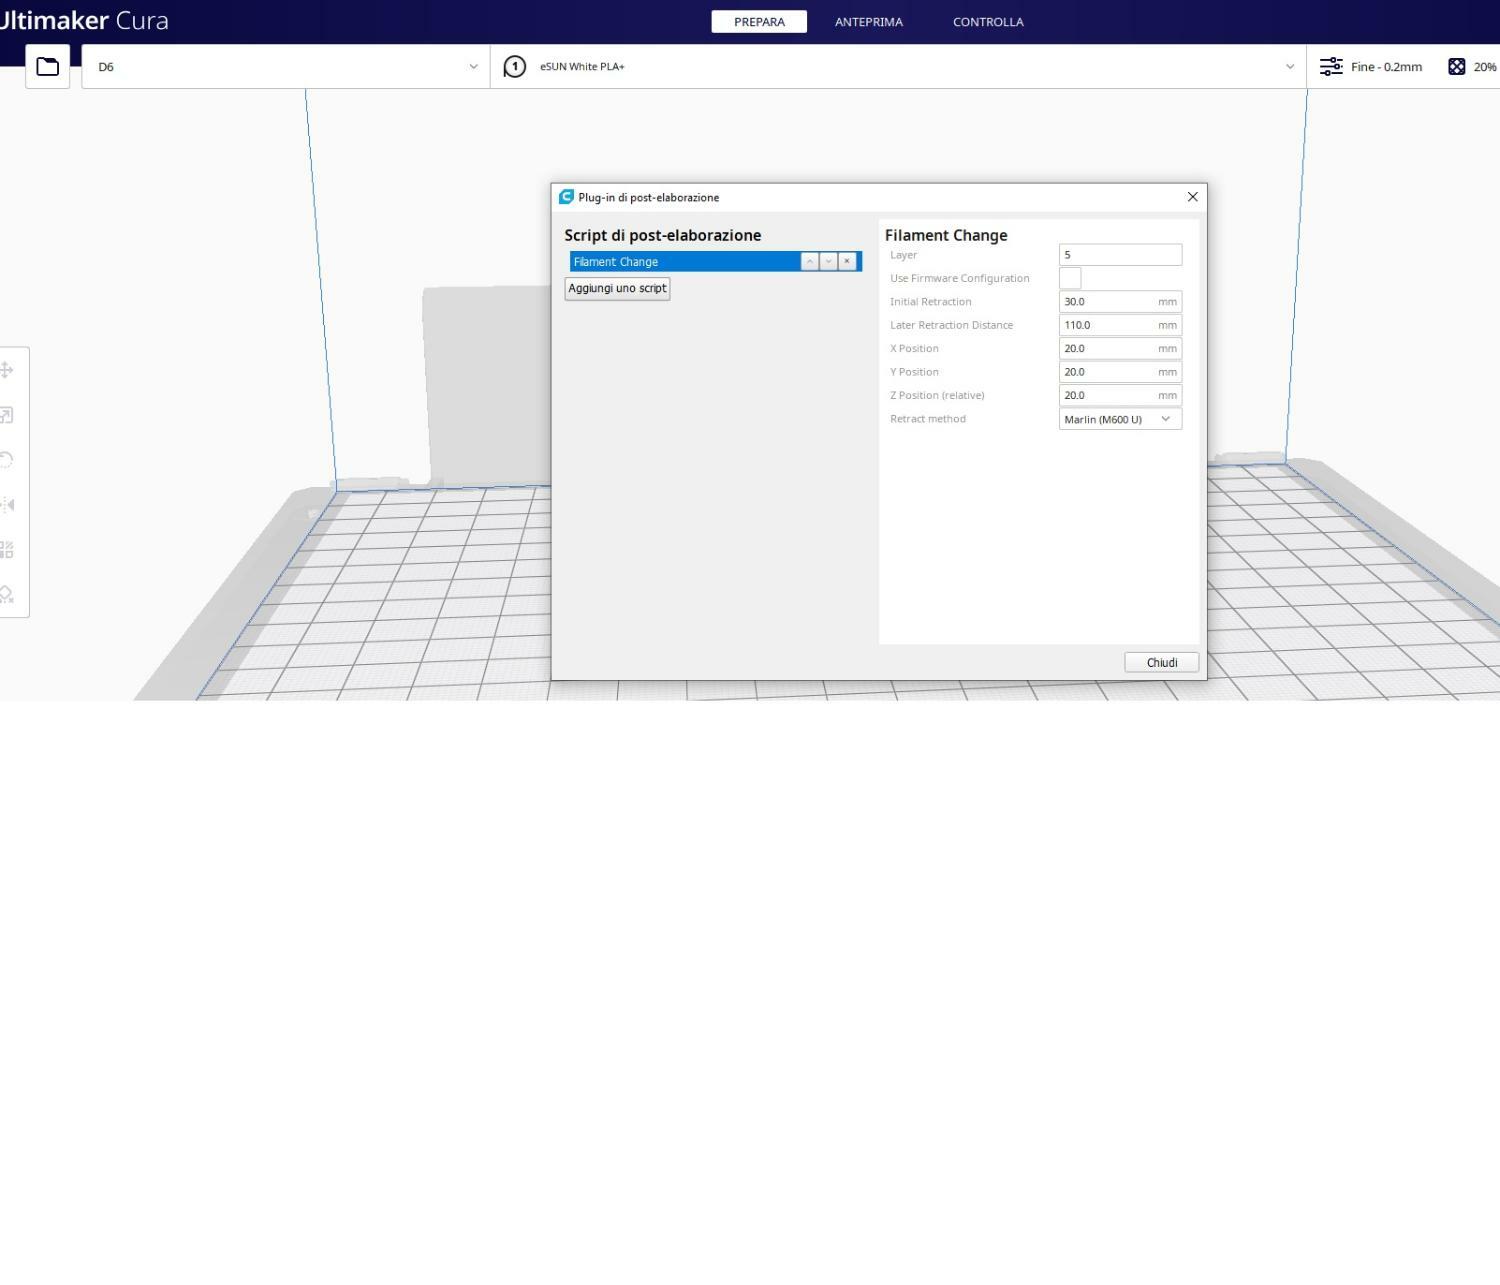Click the Aggiungi uno script button
The image size is (1500, 1285).
(x=617, y=289)
